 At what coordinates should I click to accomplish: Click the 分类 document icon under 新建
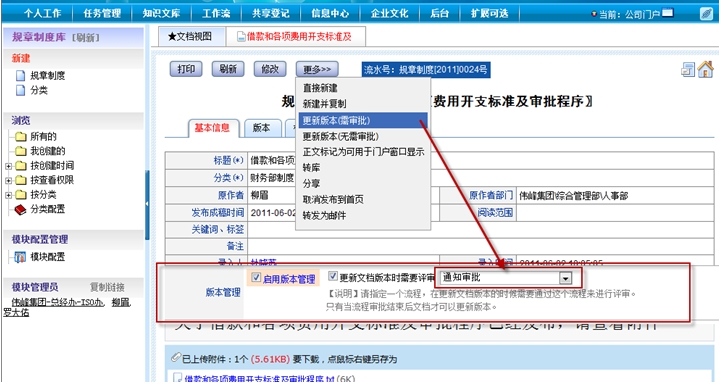[x=21, y=90]
